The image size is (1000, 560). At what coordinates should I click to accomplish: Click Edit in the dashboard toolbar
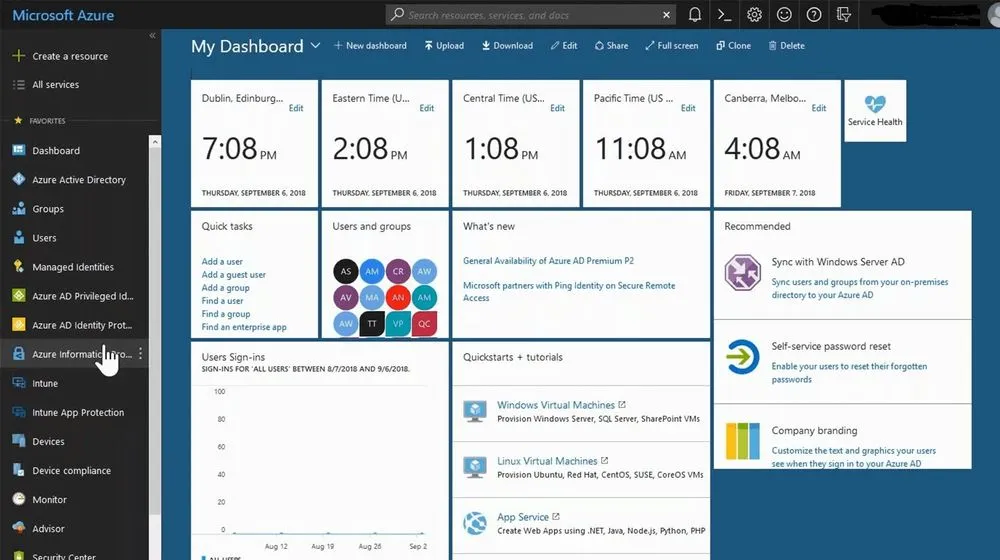(x=564, y=46)
